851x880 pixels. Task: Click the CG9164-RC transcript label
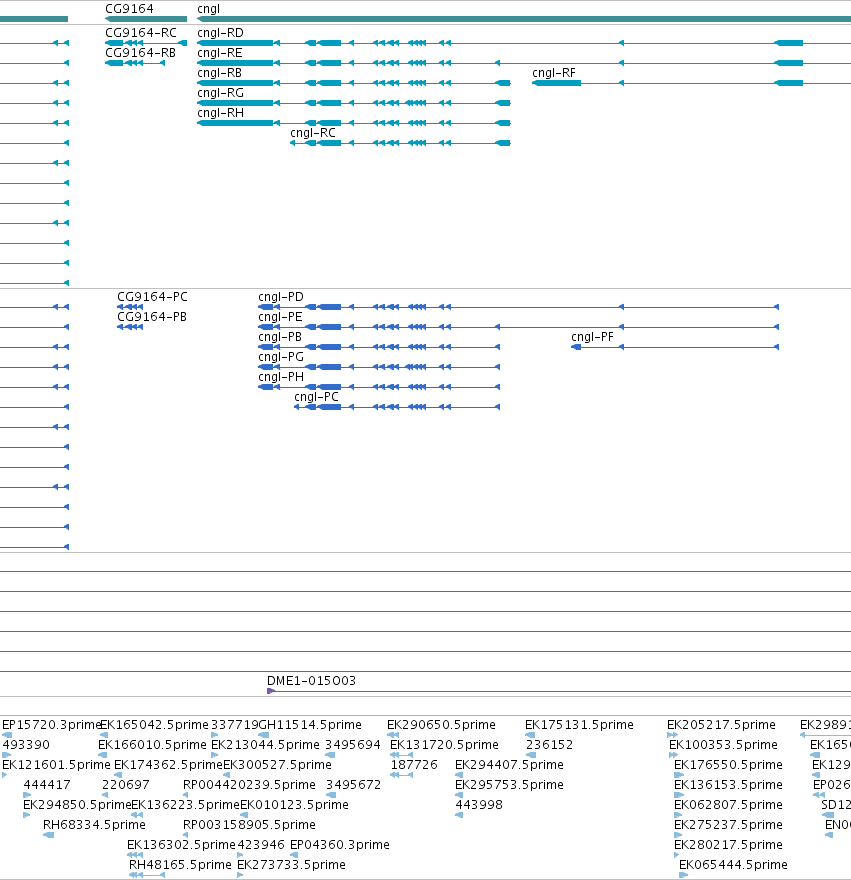[x=141, y=33]
